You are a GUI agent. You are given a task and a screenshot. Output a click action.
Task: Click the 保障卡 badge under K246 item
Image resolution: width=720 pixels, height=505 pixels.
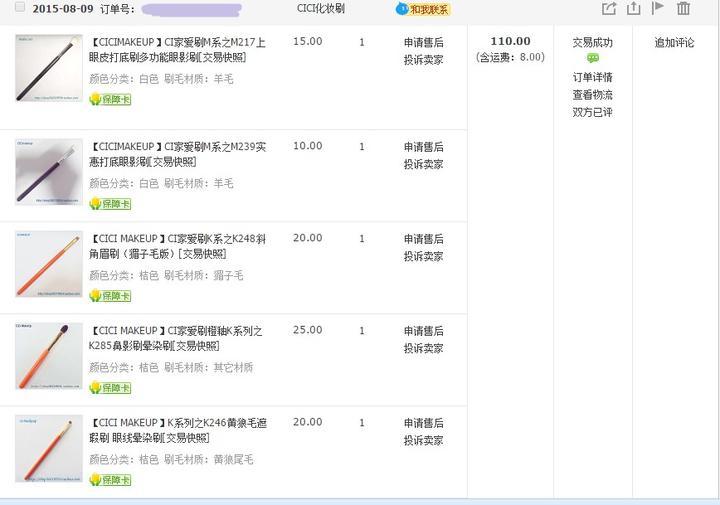coord(110,480)
